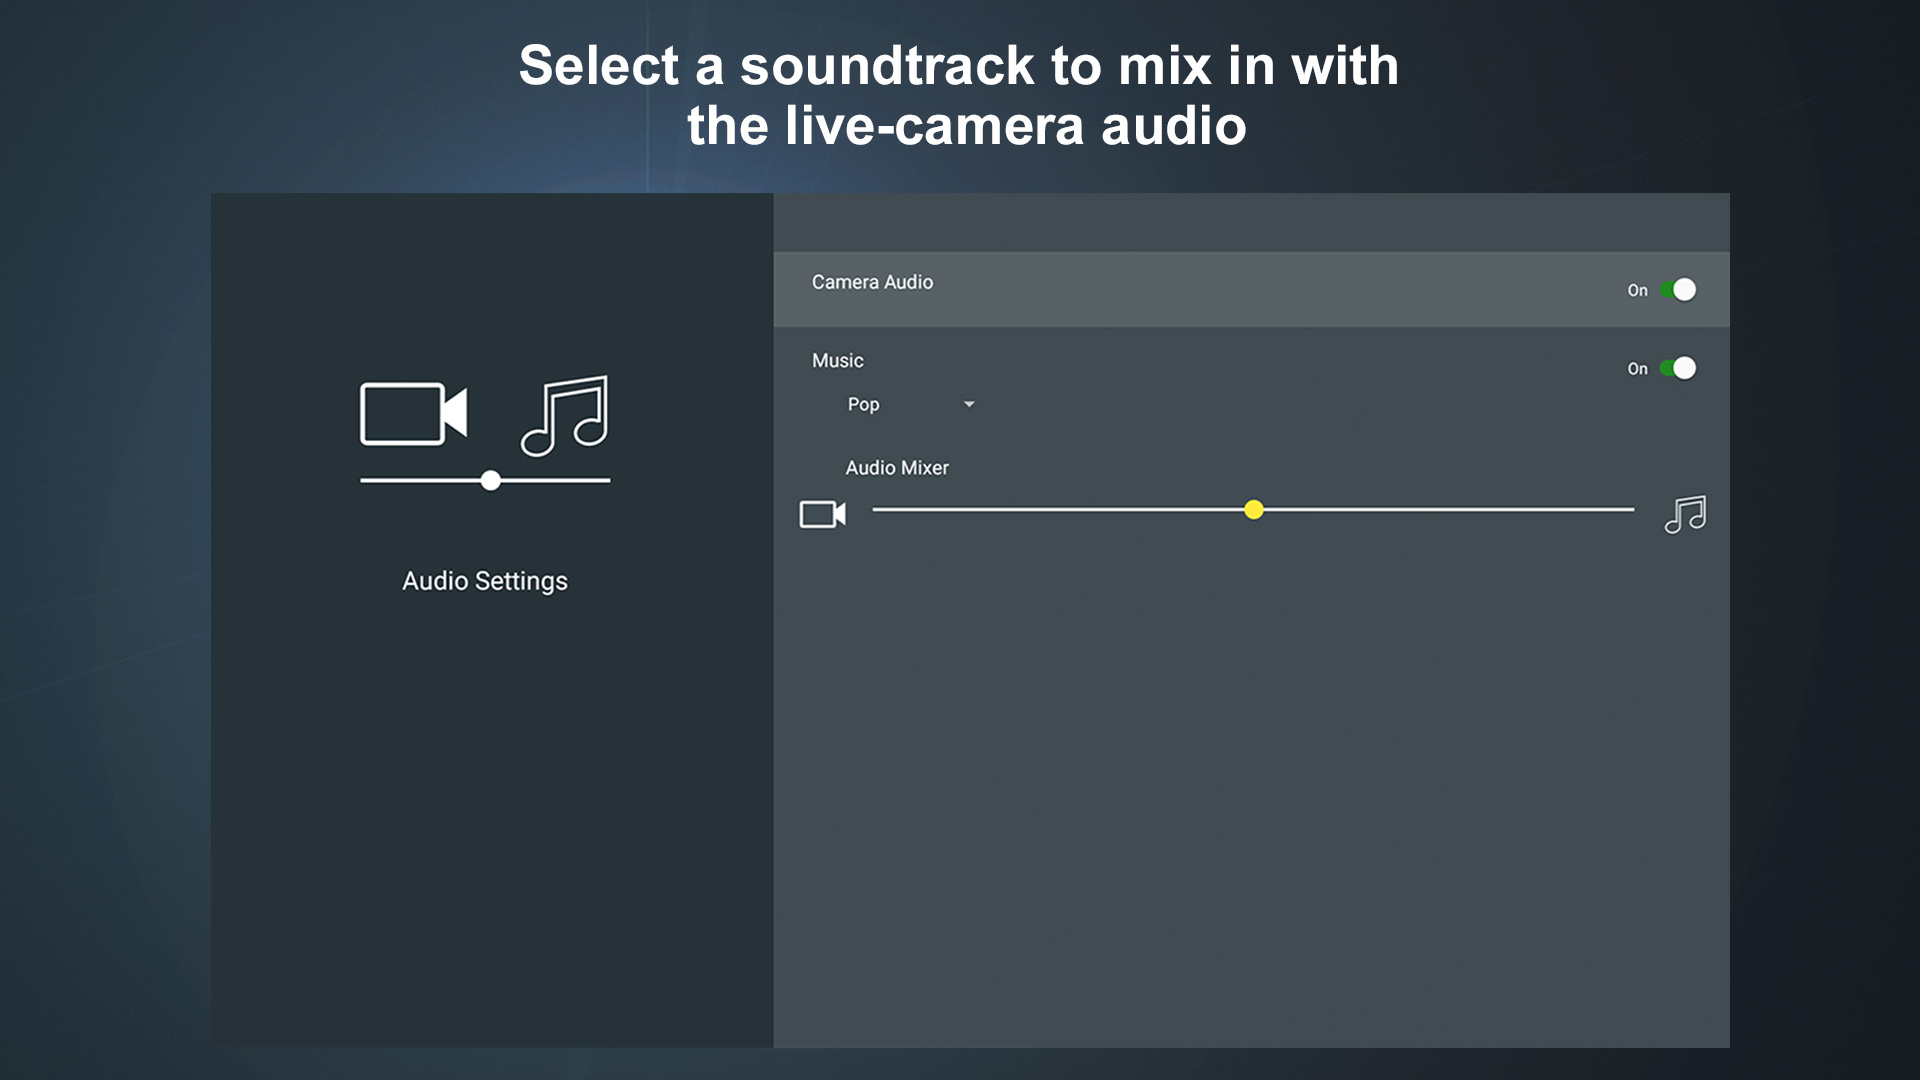Click the Audio Settings label
Screen dimensions: 1920x1080
coord(485,581)
